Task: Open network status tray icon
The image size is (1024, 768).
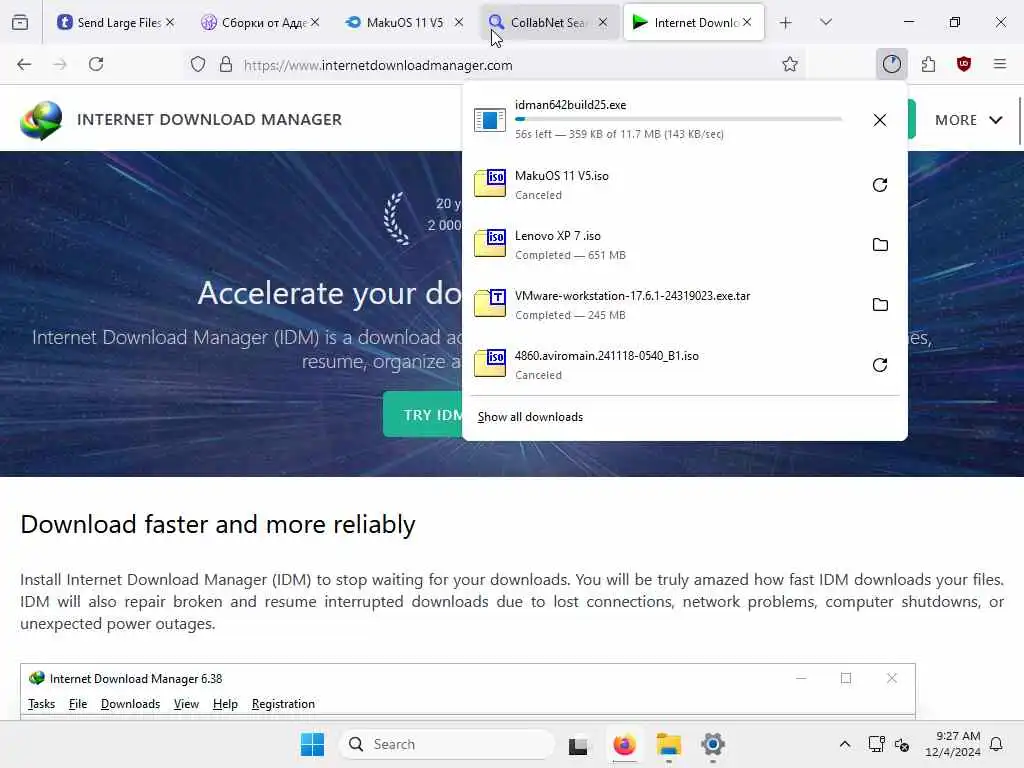Action: click(876, 744)
